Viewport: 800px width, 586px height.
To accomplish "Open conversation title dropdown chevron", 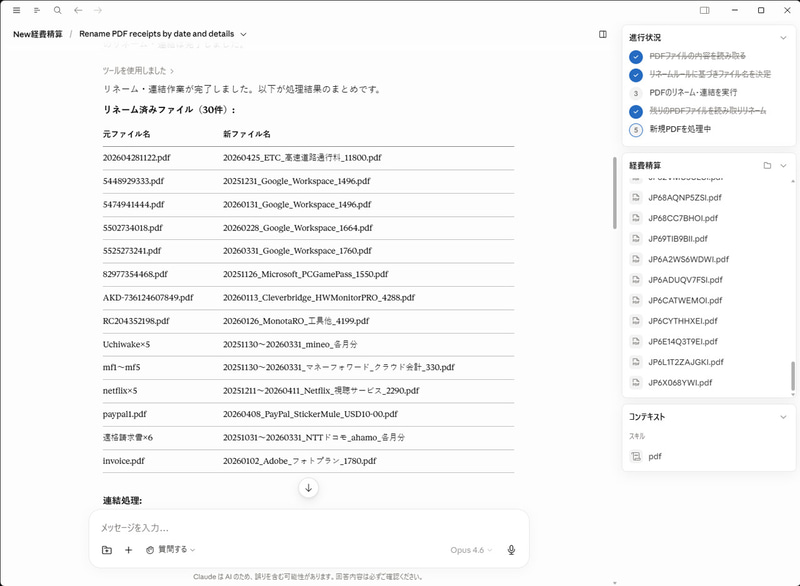I will click(243, 34).
